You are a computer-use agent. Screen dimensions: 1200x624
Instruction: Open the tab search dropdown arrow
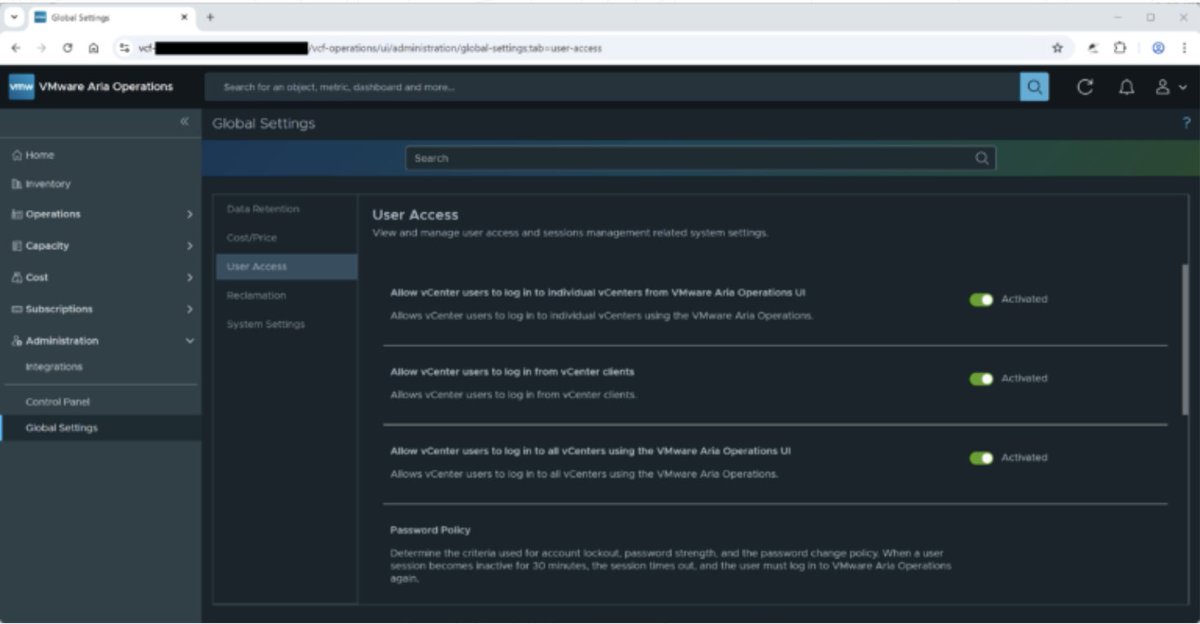[x=14, y=17]
